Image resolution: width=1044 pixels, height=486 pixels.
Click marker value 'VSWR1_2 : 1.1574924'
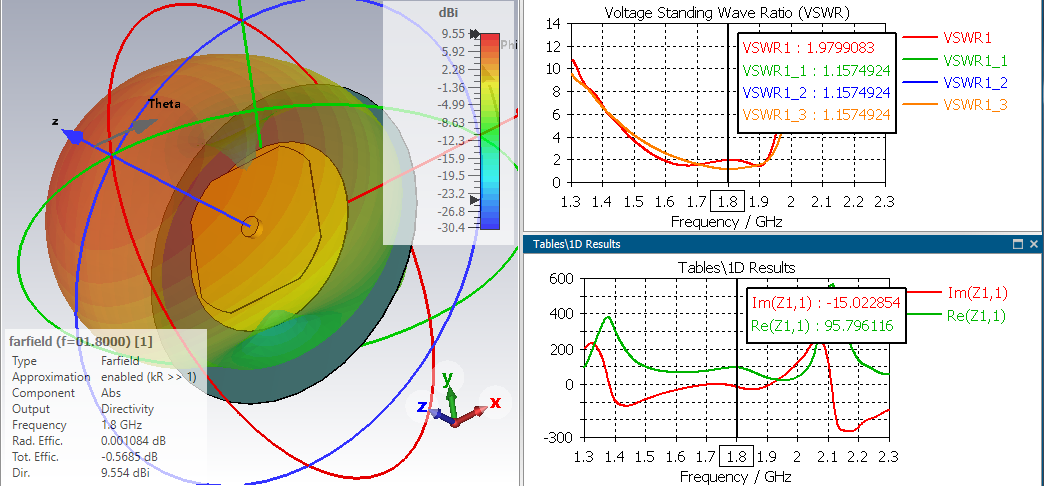(x=816, y=91)
